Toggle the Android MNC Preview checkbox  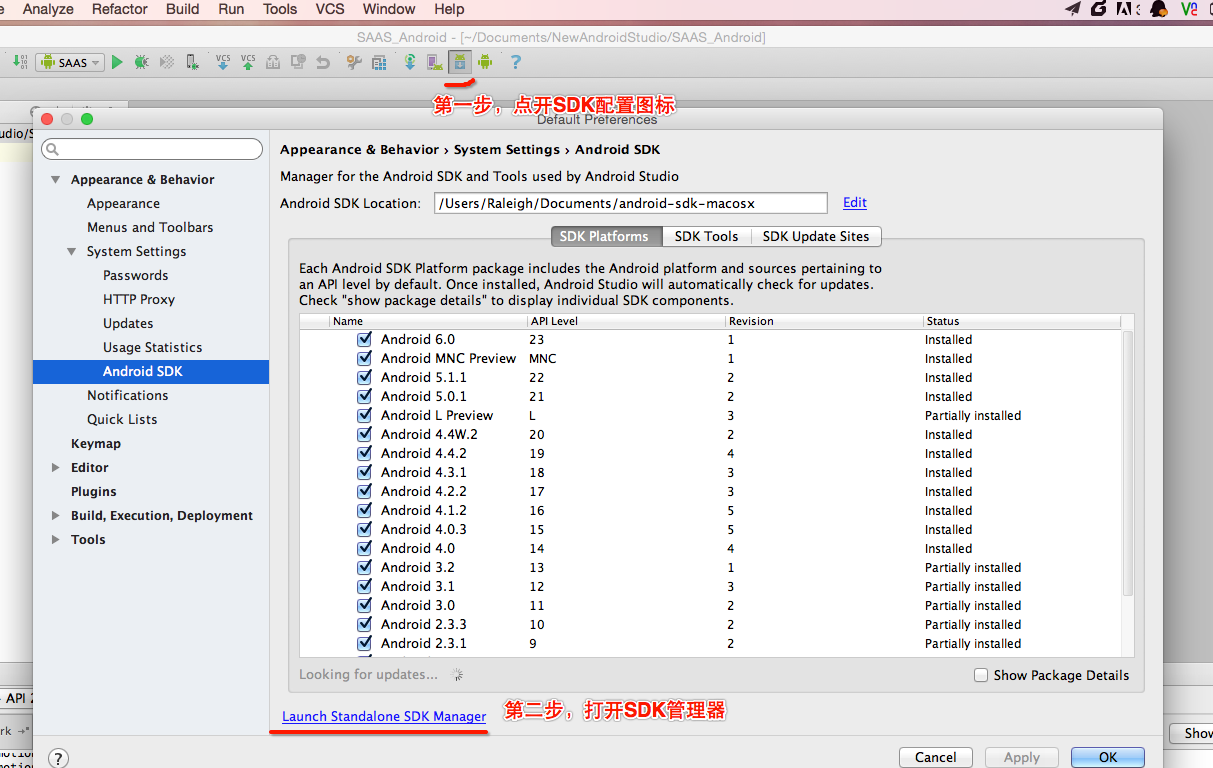pos(364,358)
